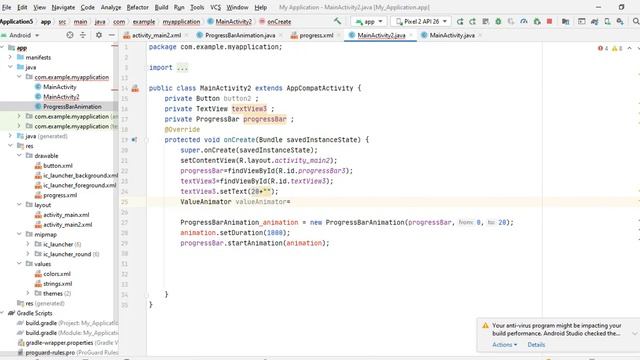Place cursor after valueAnimator= on line 25
This screenshot has width=640, height=360.
pos(291,202)
